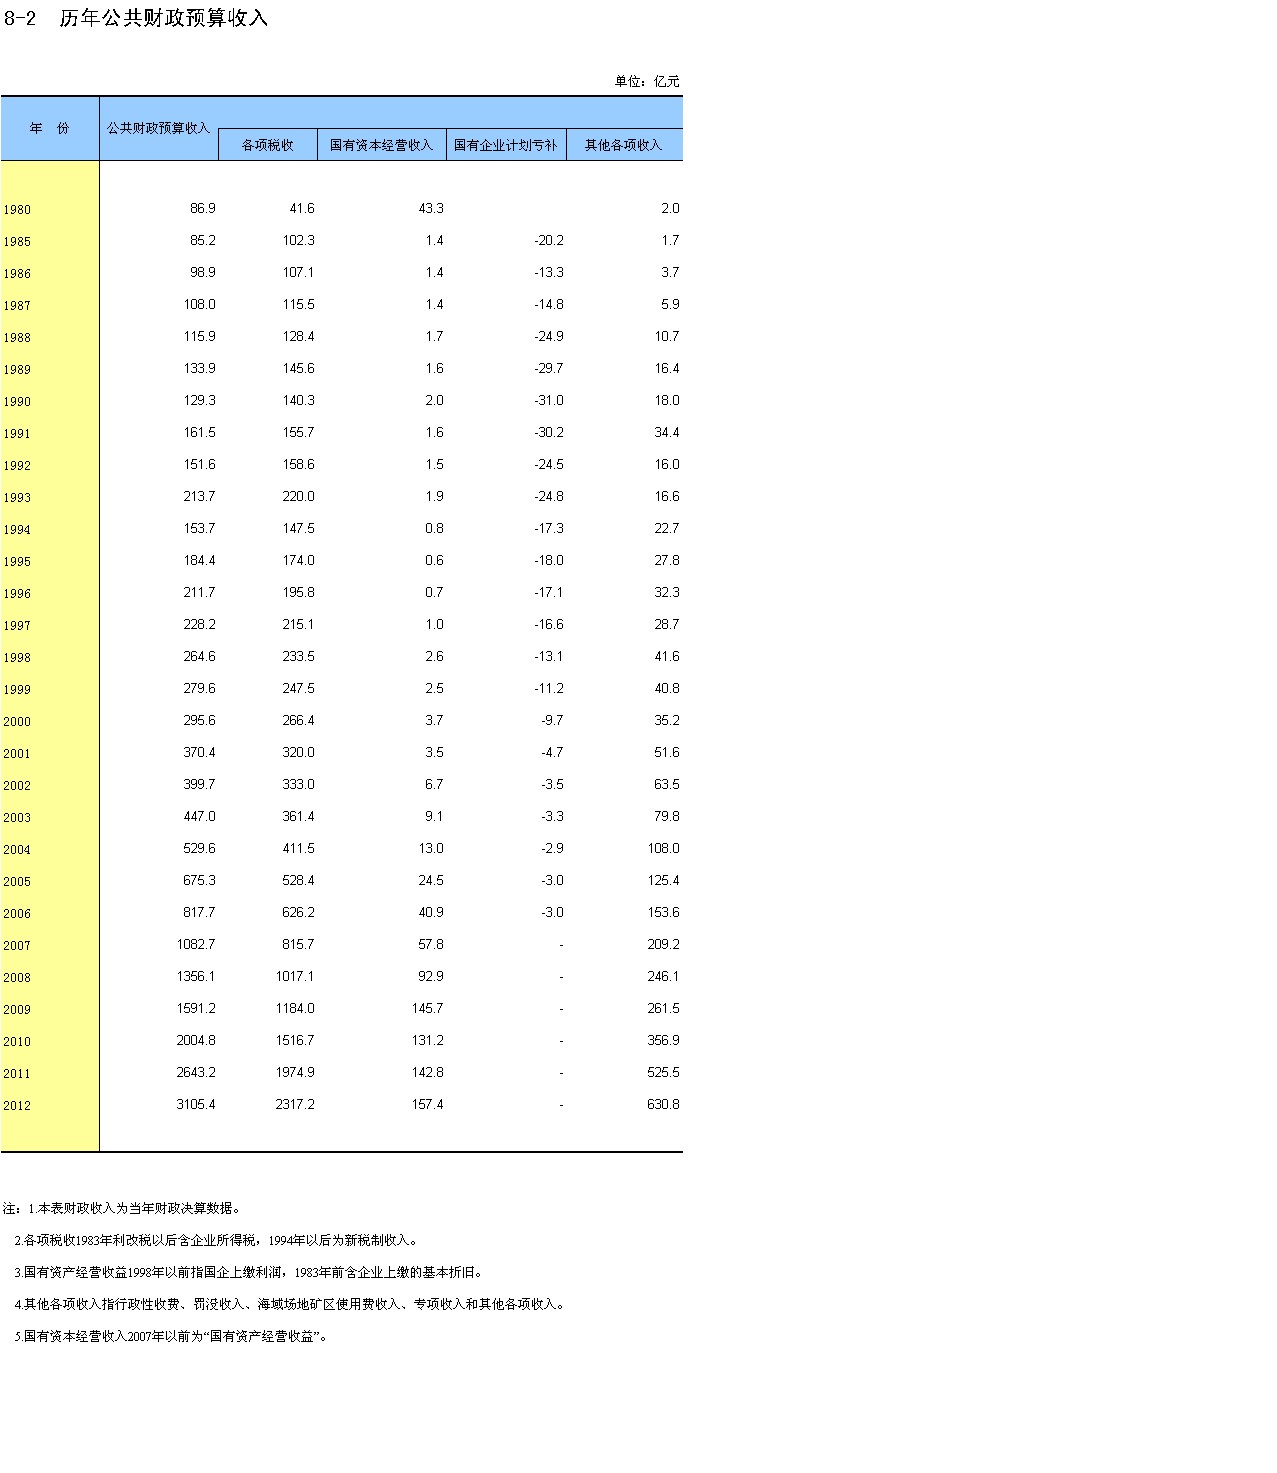The width and height of the screenshot is (1277, 1473).
Task: Select the 其他各项收入 column header
Action: click(624, 145)
